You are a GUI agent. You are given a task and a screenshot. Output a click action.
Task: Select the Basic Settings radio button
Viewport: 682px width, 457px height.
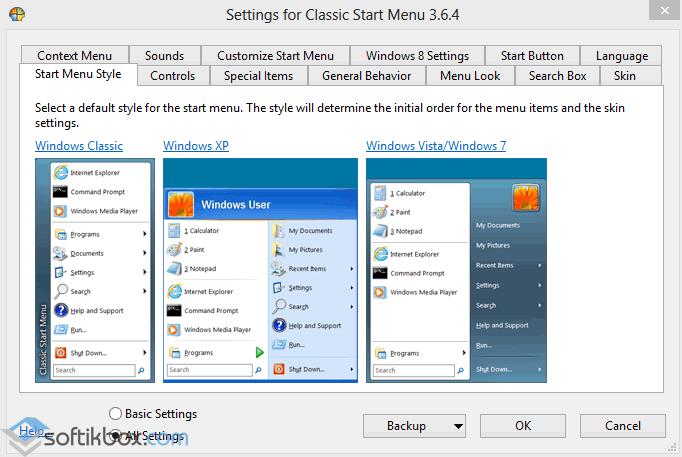click(x=116, y=414)
